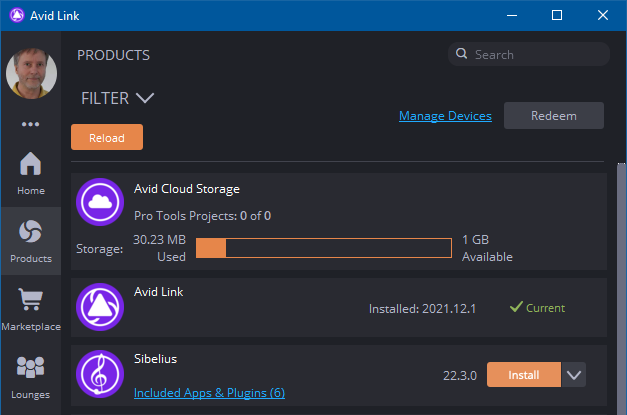Click the Sibelius product name
This screenshot has height=415, width=627.
[156, 359]
